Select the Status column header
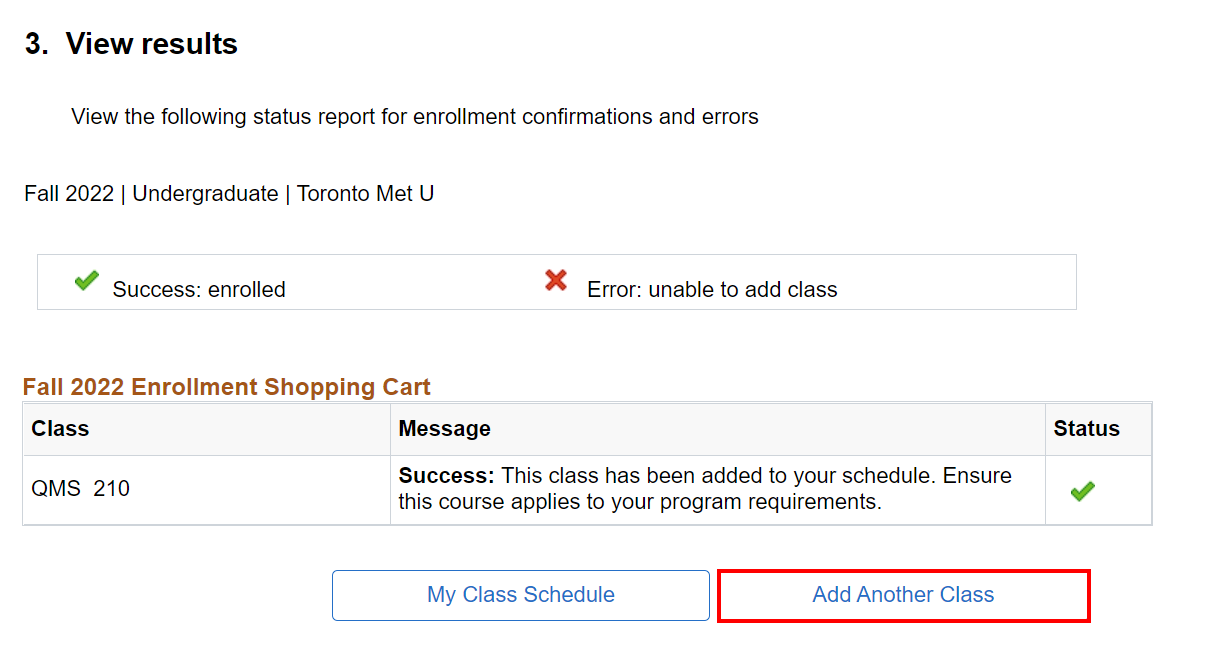Viewport: 1218px width, 652px height. point(1086,429)
